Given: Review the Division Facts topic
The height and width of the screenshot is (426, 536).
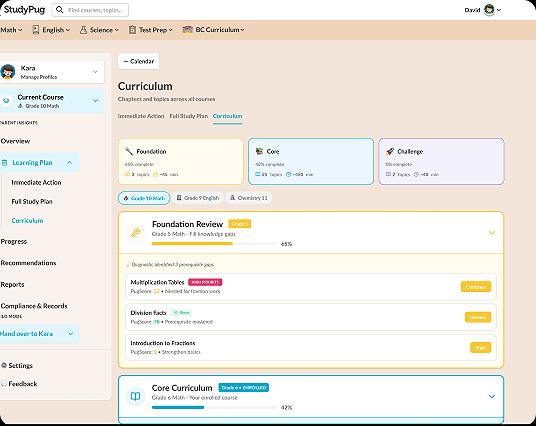Looking at the screenshot, I should pos(478,317).
